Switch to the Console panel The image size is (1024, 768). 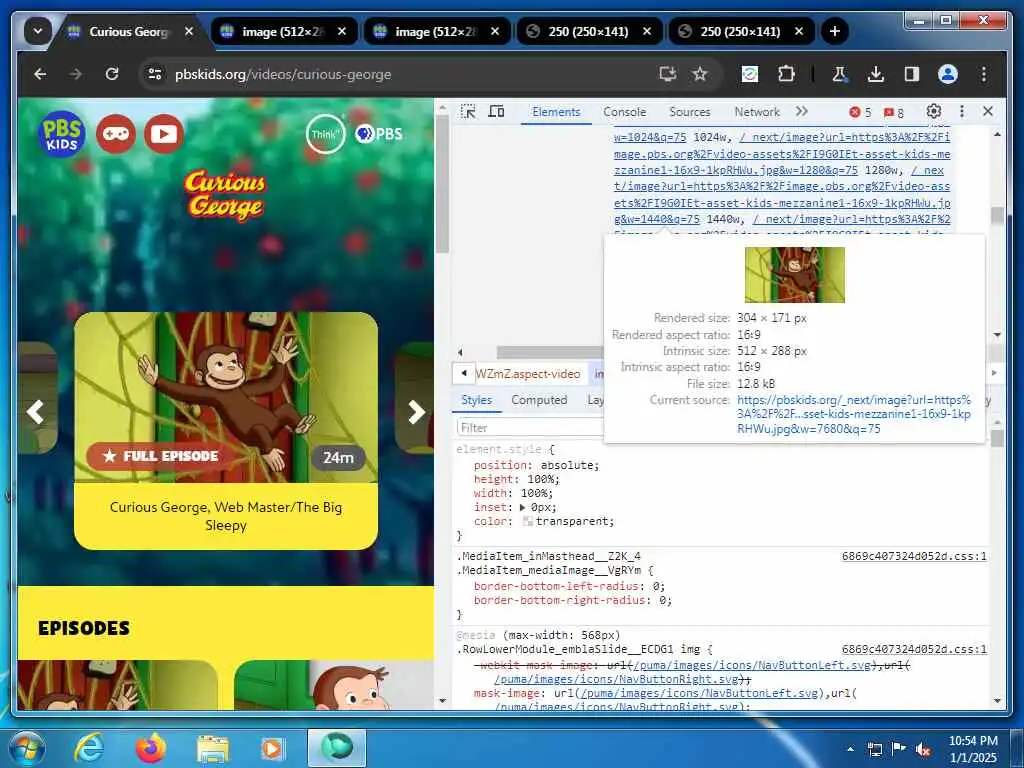[624, 112]
